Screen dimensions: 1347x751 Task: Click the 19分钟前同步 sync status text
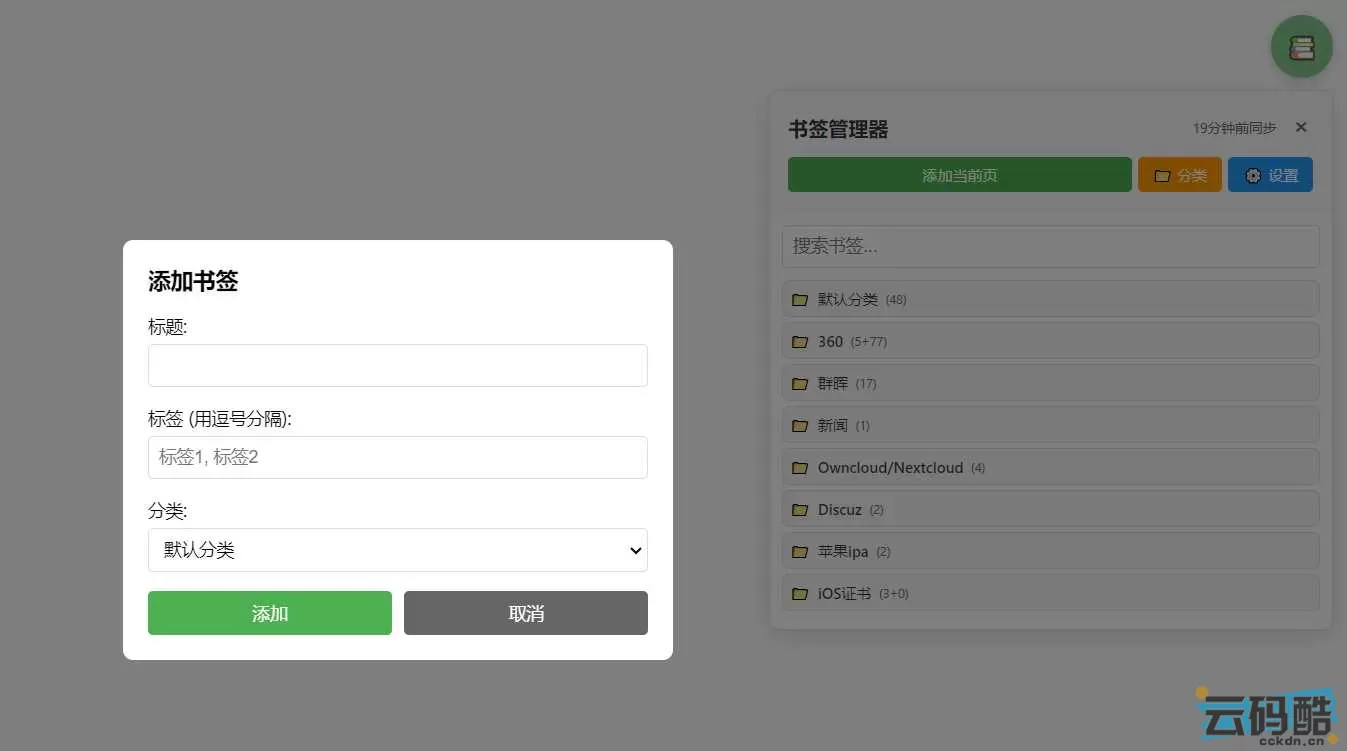tap(1233, 128)
